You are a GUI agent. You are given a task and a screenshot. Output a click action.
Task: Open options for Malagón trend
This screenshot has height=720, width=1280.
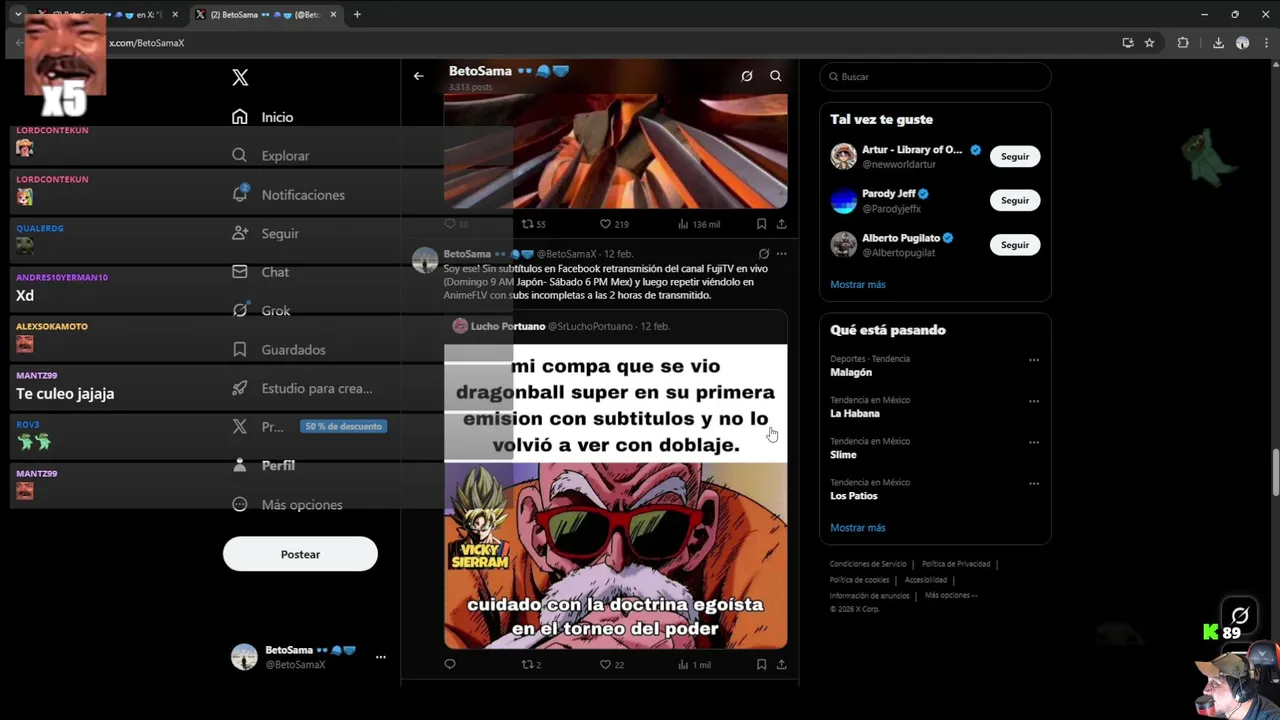click(x=1034, y=360)
